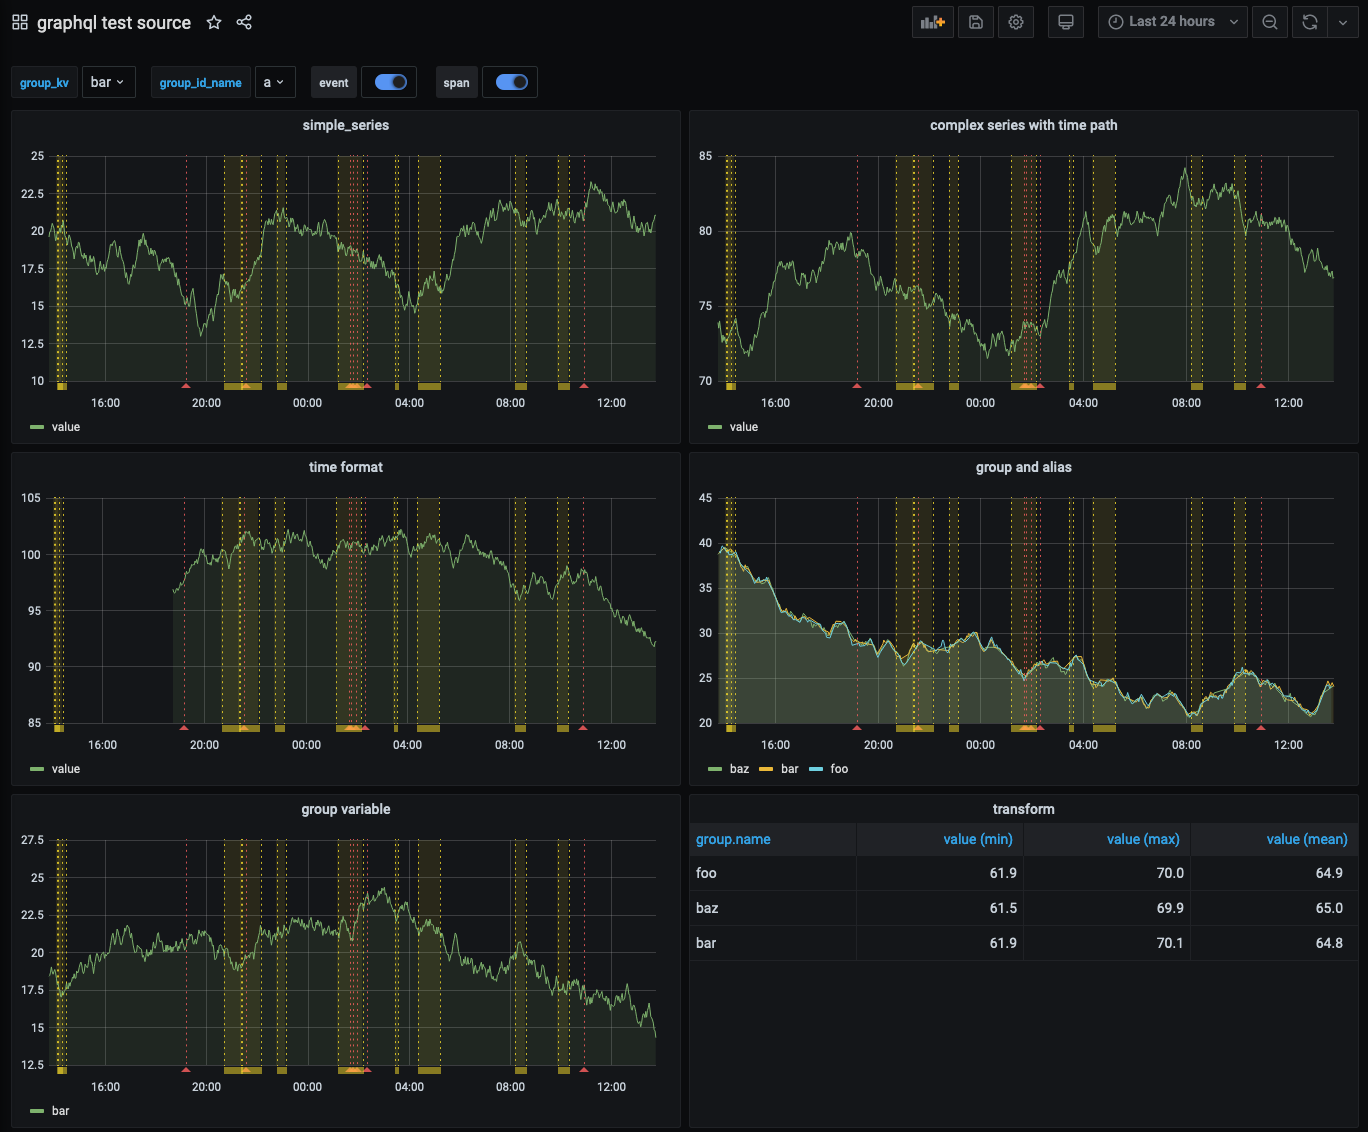Viewport: 1368px width, 1132px height.
Task: Click the share dashboard icon
Action: tap(244, 22)
